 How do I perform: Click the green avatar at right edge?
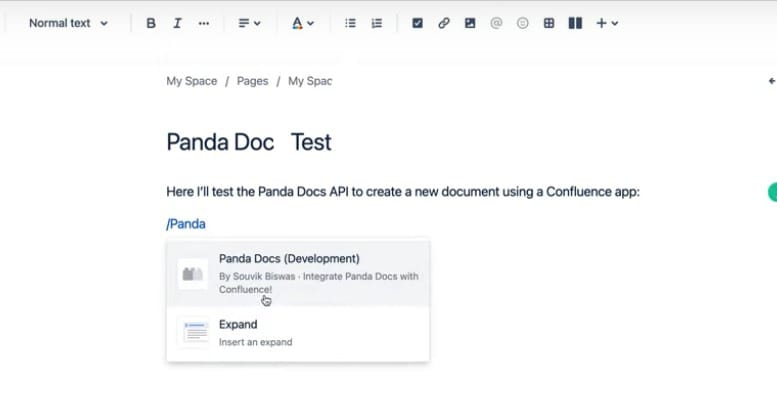773,192
